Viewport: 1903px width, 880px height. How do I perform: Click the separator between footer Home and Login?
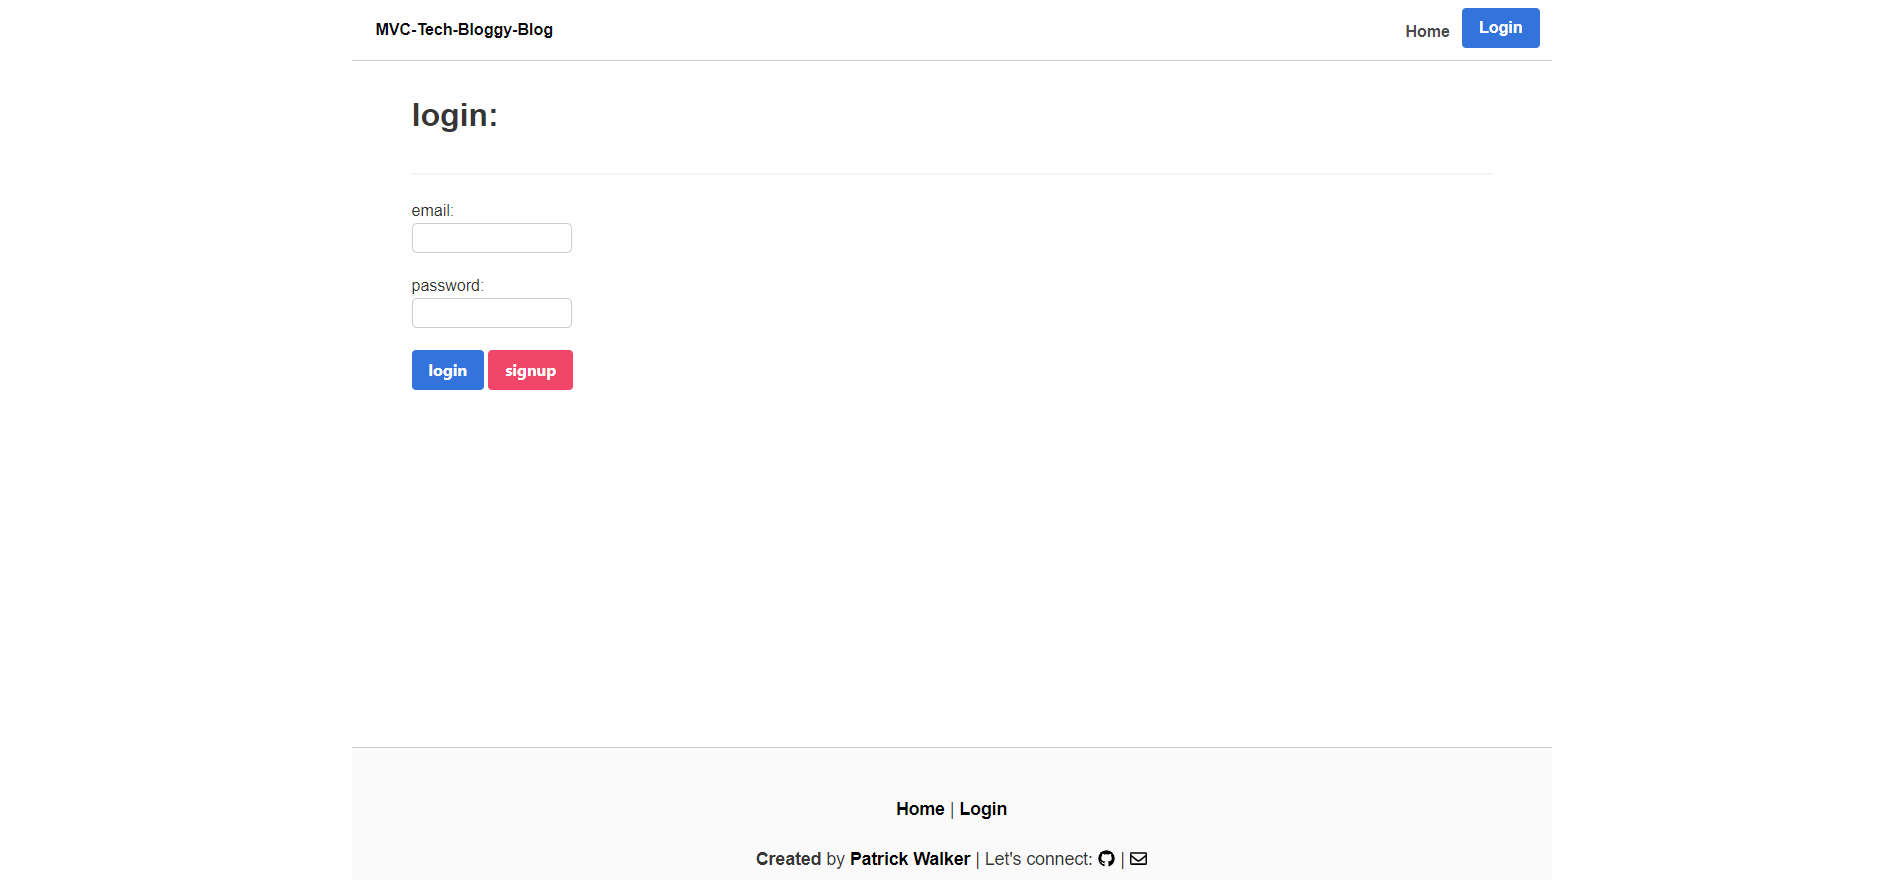tap(952, 810)
